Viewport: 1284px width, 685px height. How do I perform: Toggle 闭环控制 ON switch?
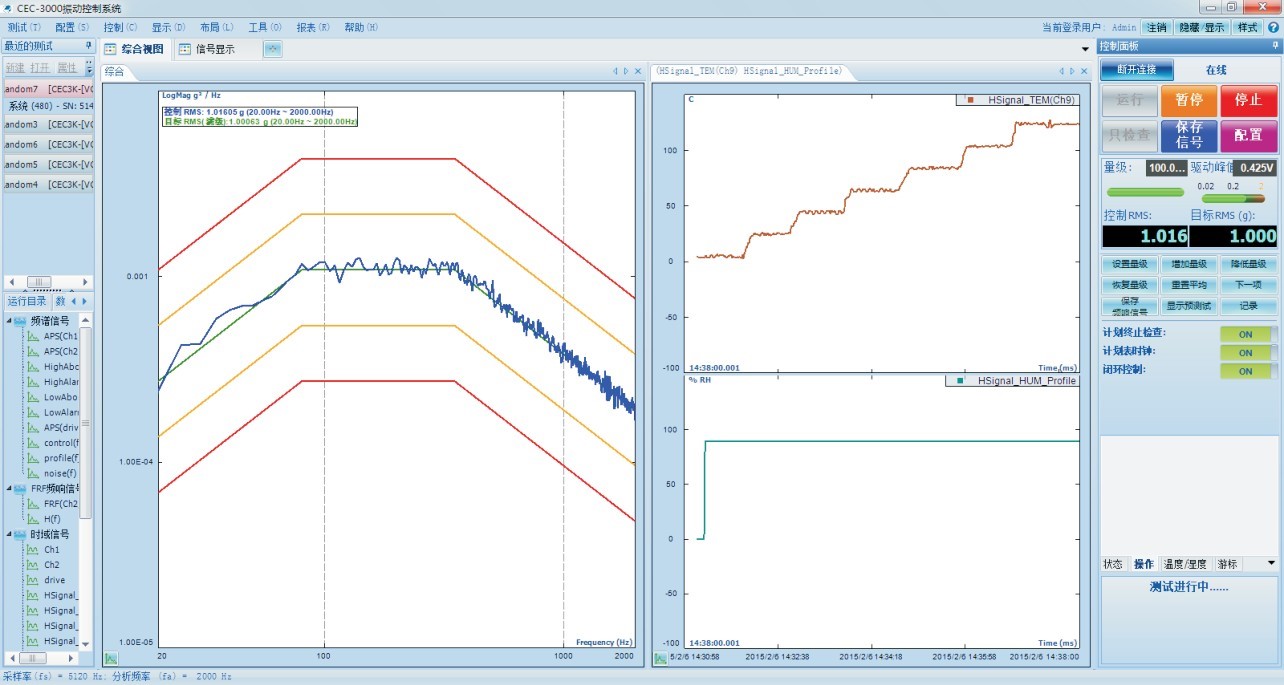tap(1246, 371)
